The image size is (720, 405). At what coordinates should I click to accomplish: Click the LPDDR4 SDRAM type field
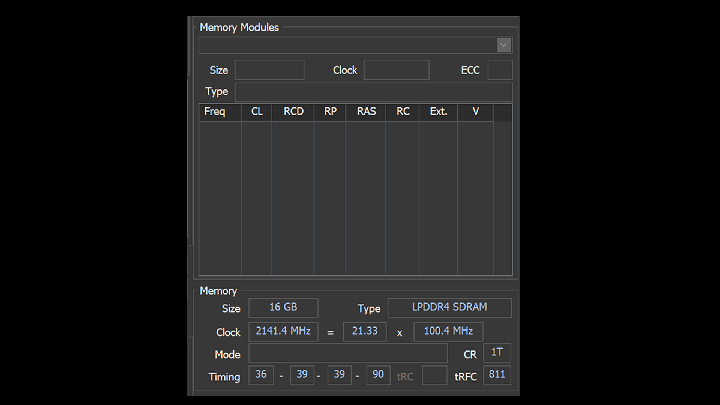(x=449, y=308)
